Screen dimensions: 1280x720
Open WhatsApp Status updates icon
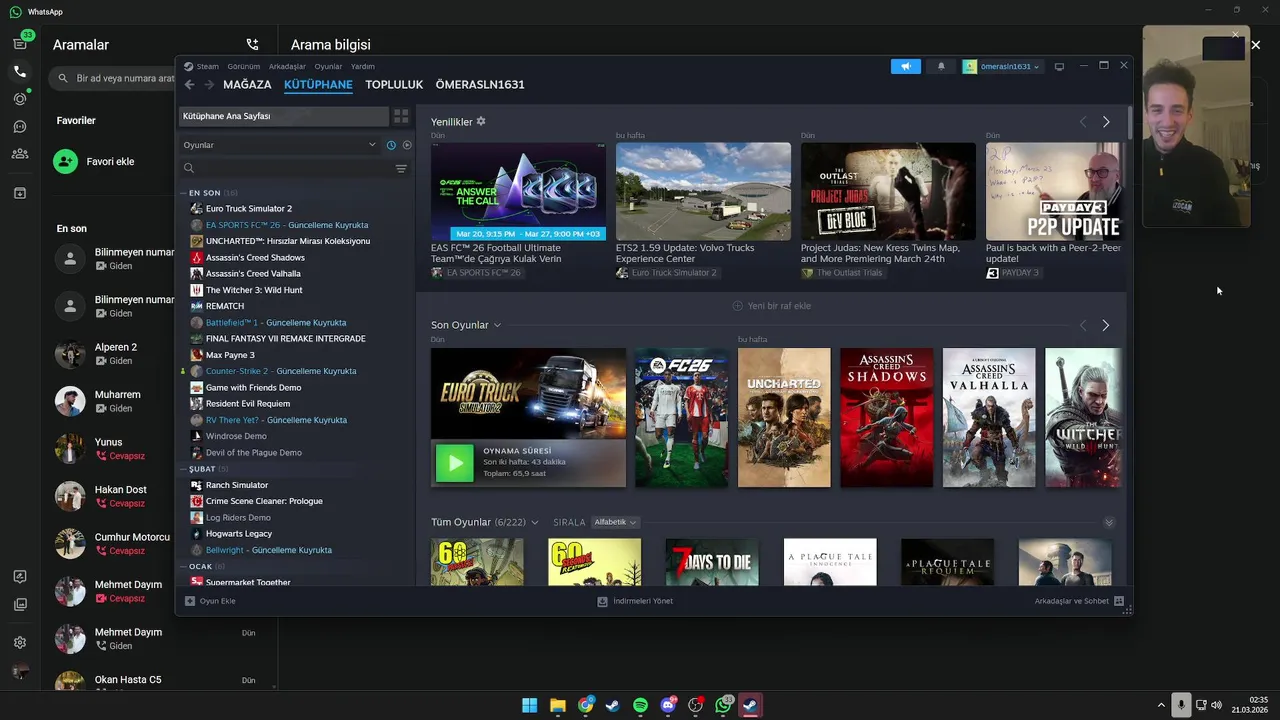(x=20, y=99)
